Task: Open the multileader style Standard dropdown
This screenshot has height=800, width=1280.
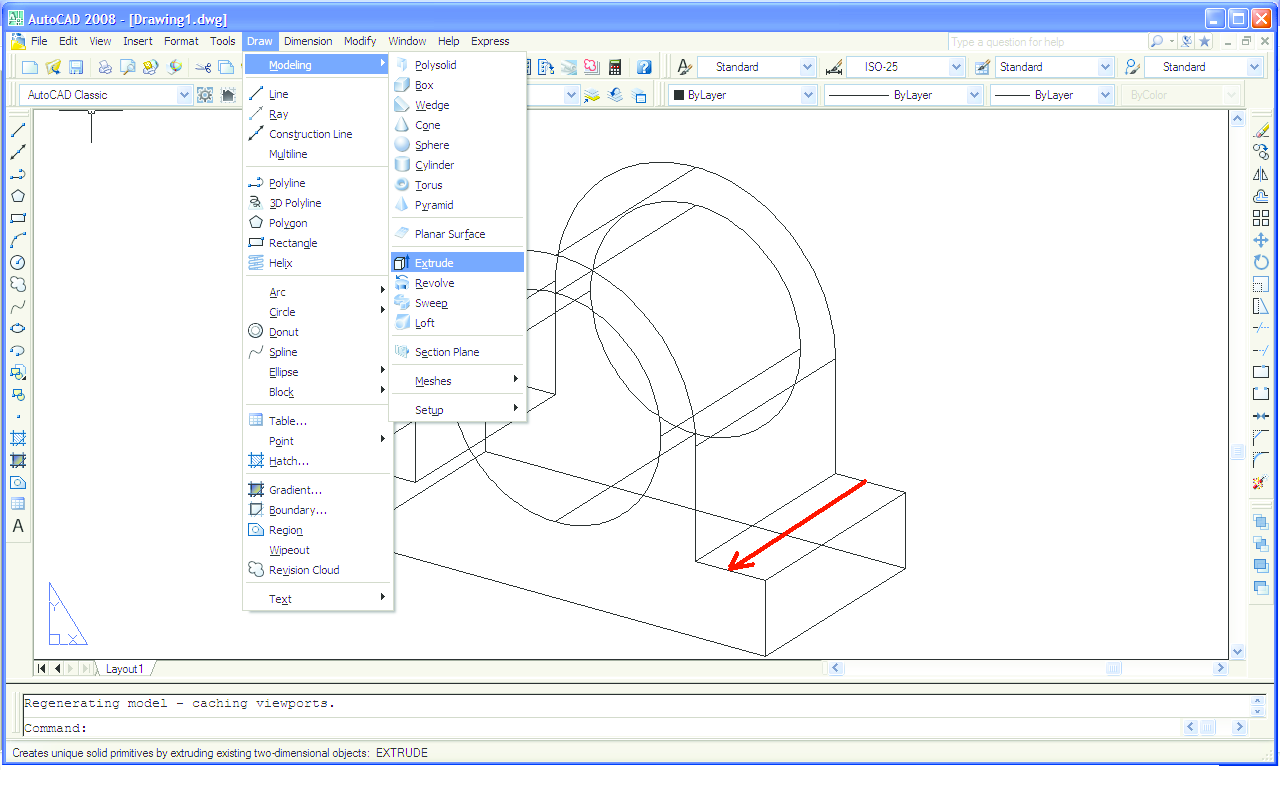Action: pyautogui.click(x=1254, y=67)
